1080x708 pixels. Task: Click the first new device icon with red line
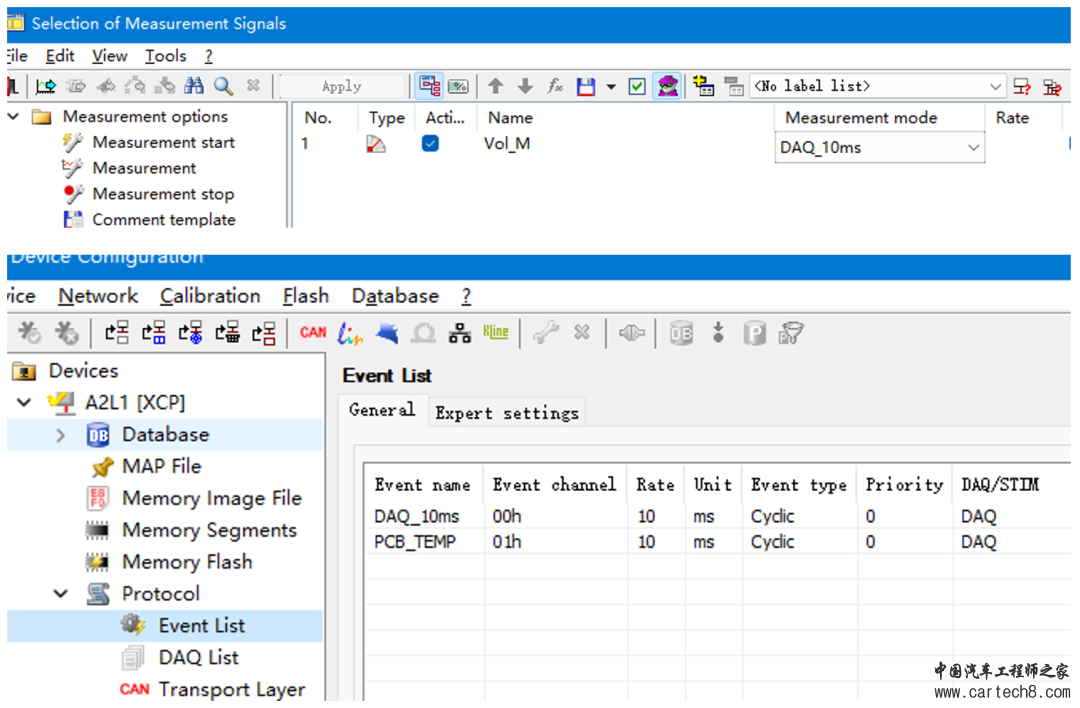[x=117, y=333]
